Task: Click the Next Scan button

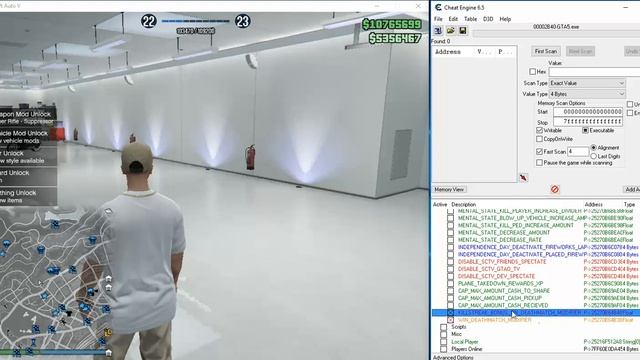Action: point(580,51)
